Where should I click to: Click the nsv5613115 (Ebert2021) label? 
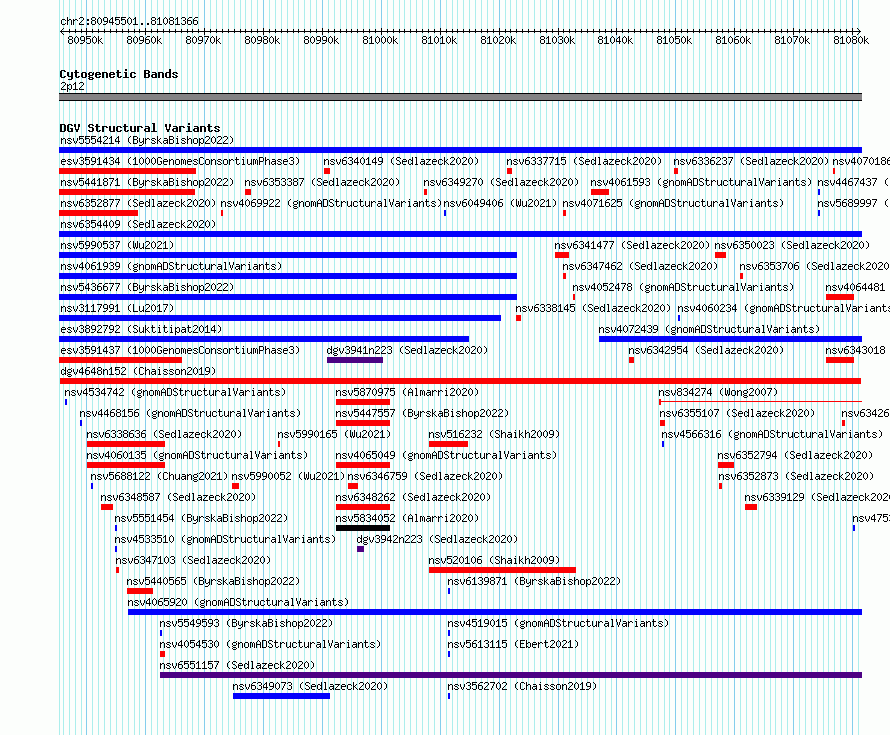513,644
